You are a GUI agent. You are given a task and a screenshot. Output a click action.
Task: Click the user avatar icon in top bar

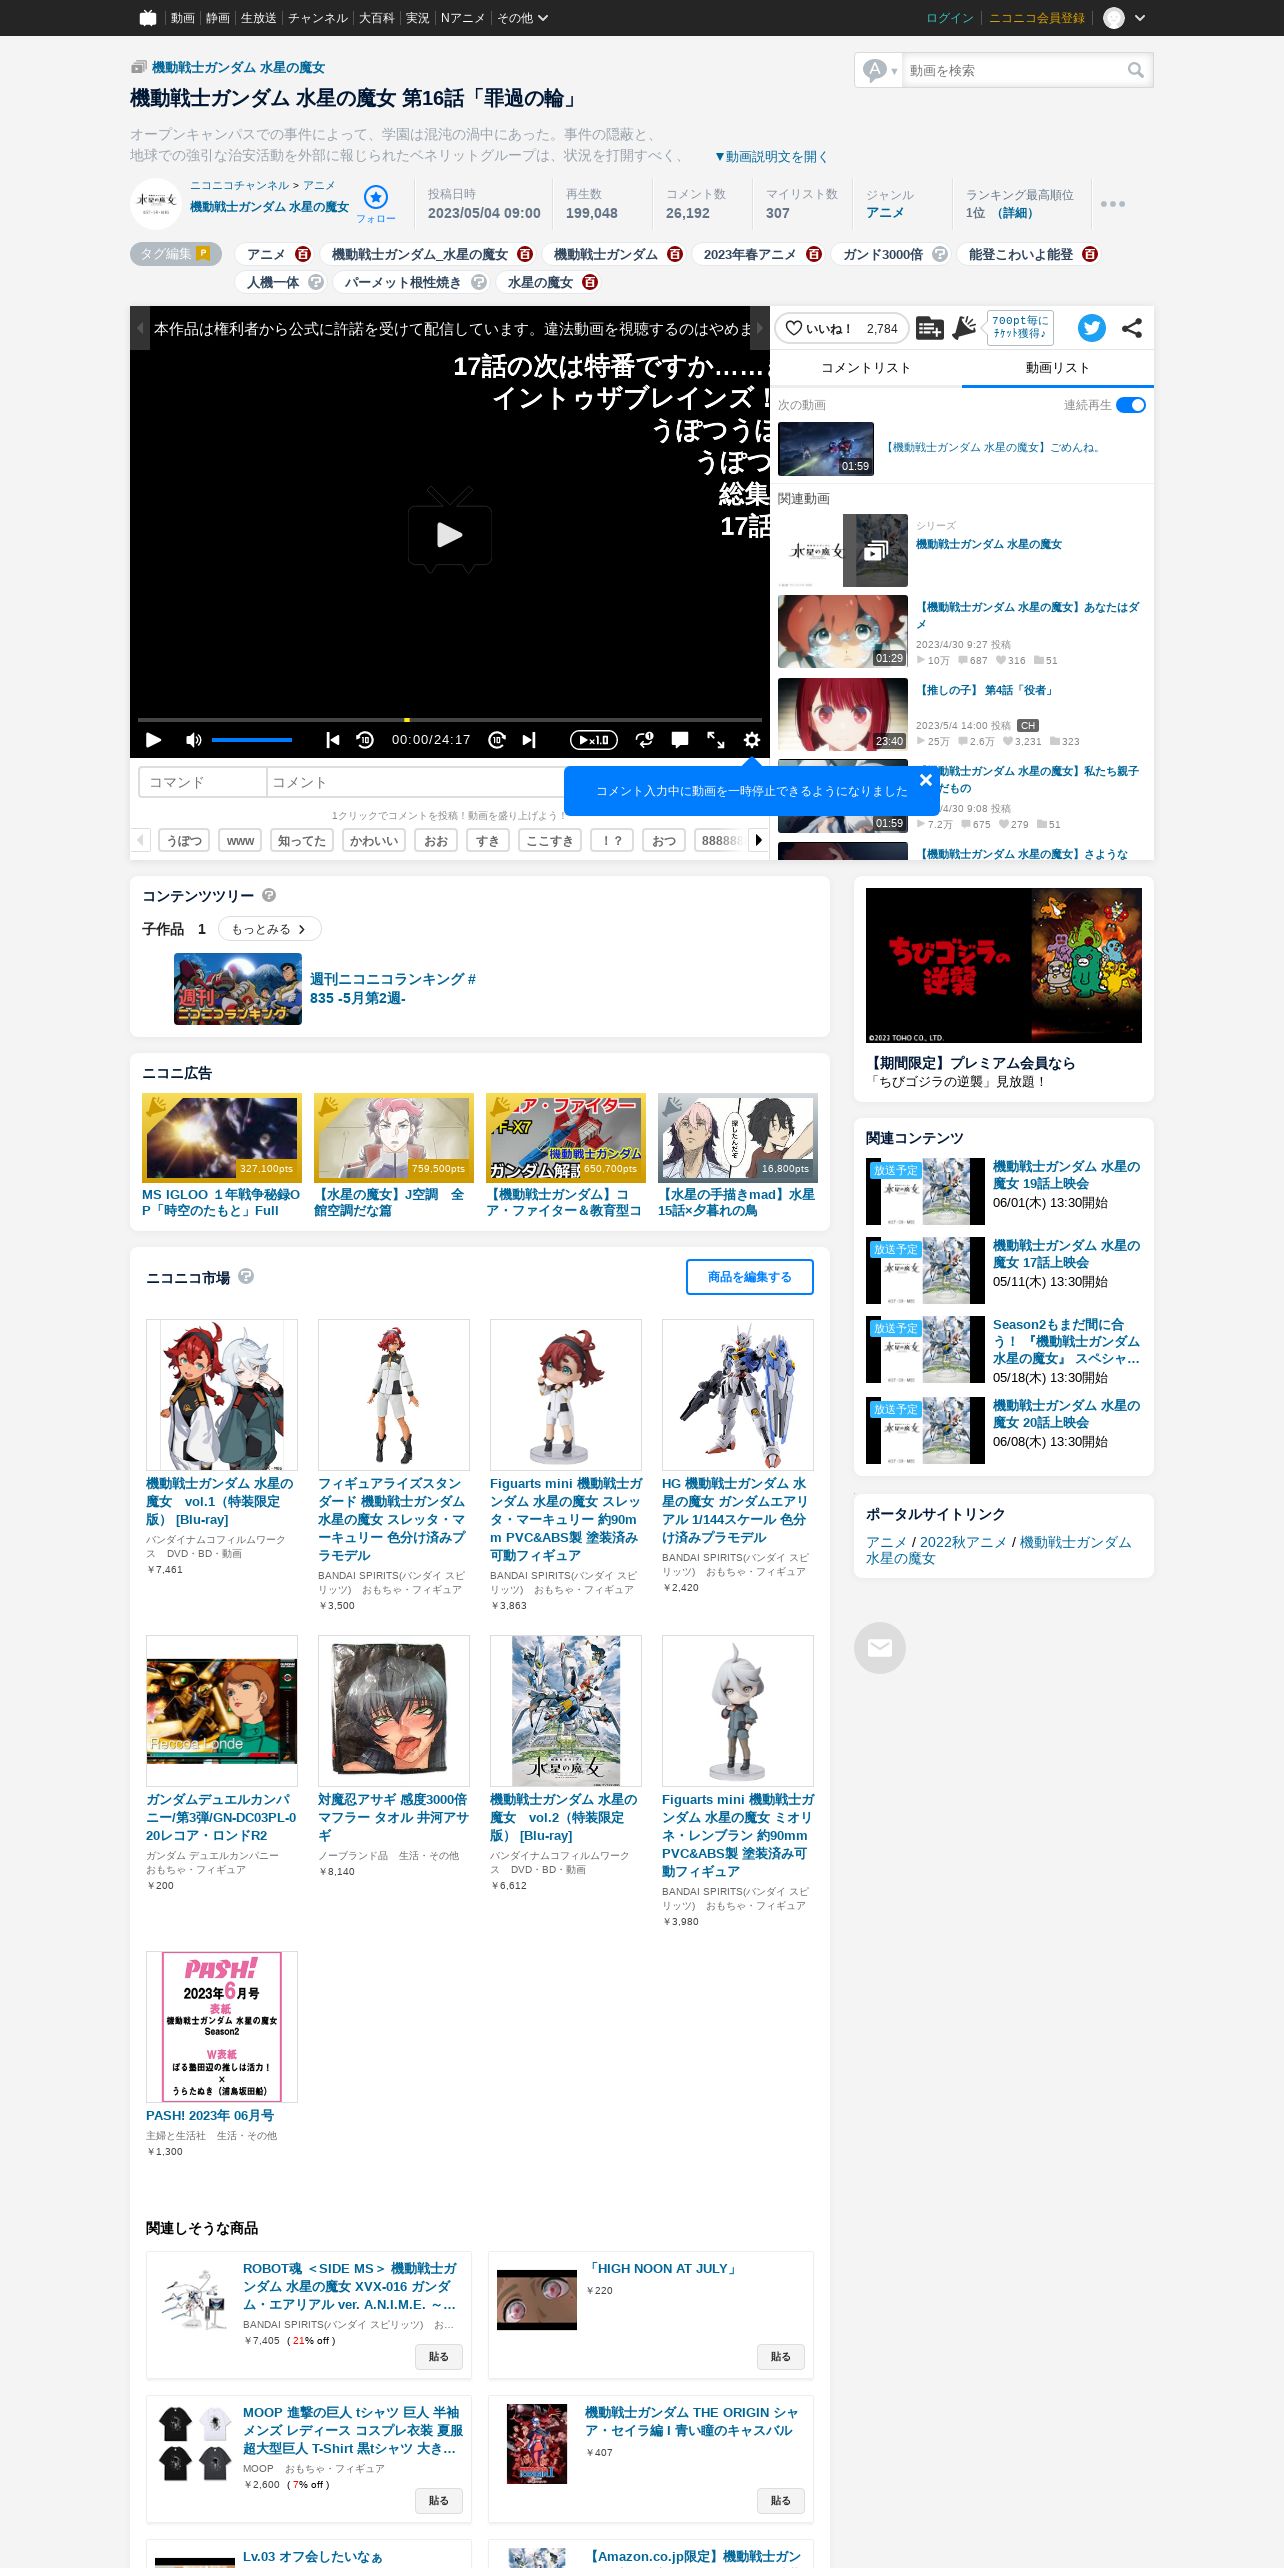coord(1114,18)
